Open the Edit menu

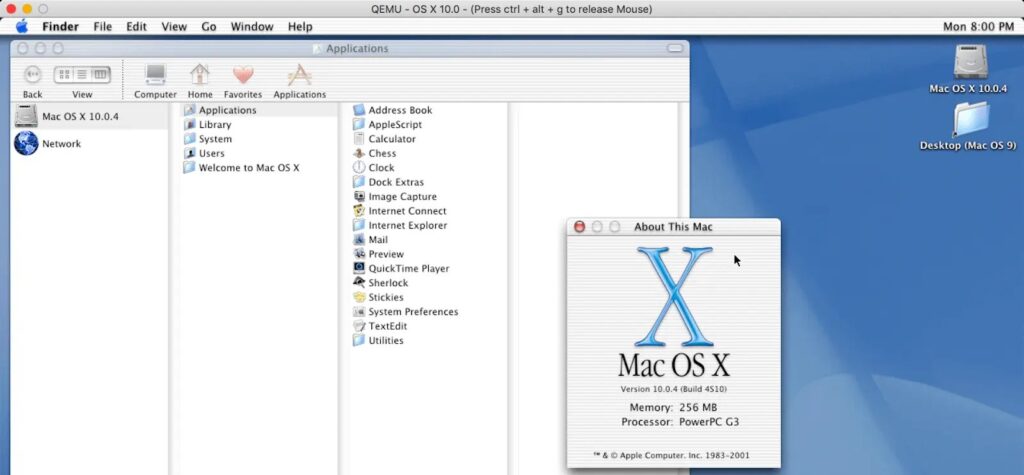(x=136, y=27)
